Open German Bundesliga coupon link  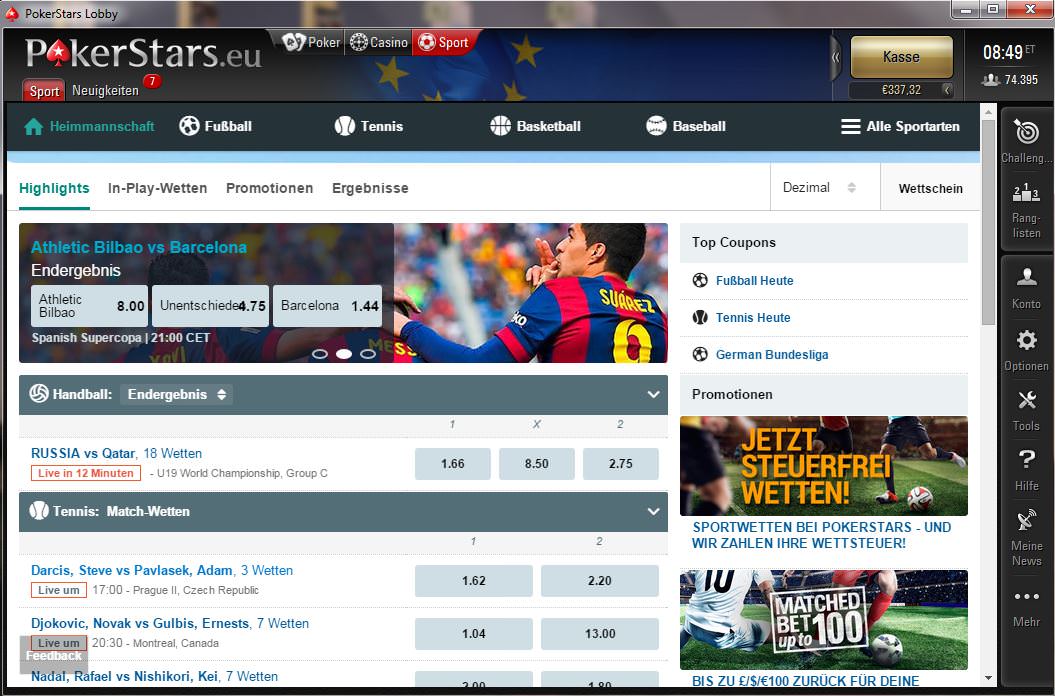click(x=771, y=354)
